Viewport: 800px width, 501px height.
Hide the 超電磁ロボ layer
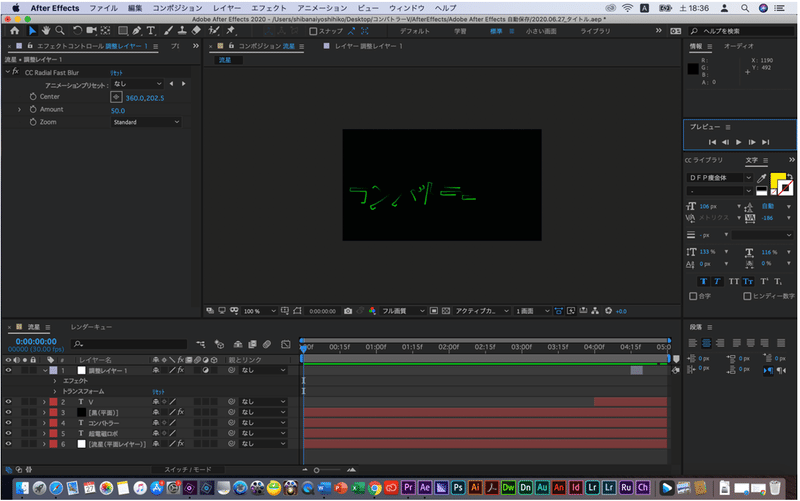(8, 433)
